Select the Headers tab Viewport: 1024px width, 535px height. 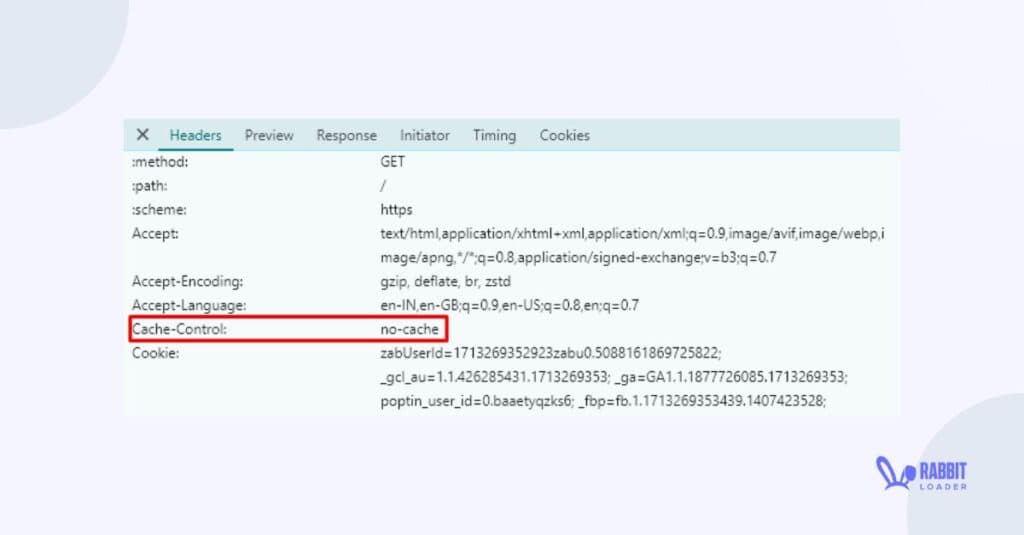click(x=195, y=135)
